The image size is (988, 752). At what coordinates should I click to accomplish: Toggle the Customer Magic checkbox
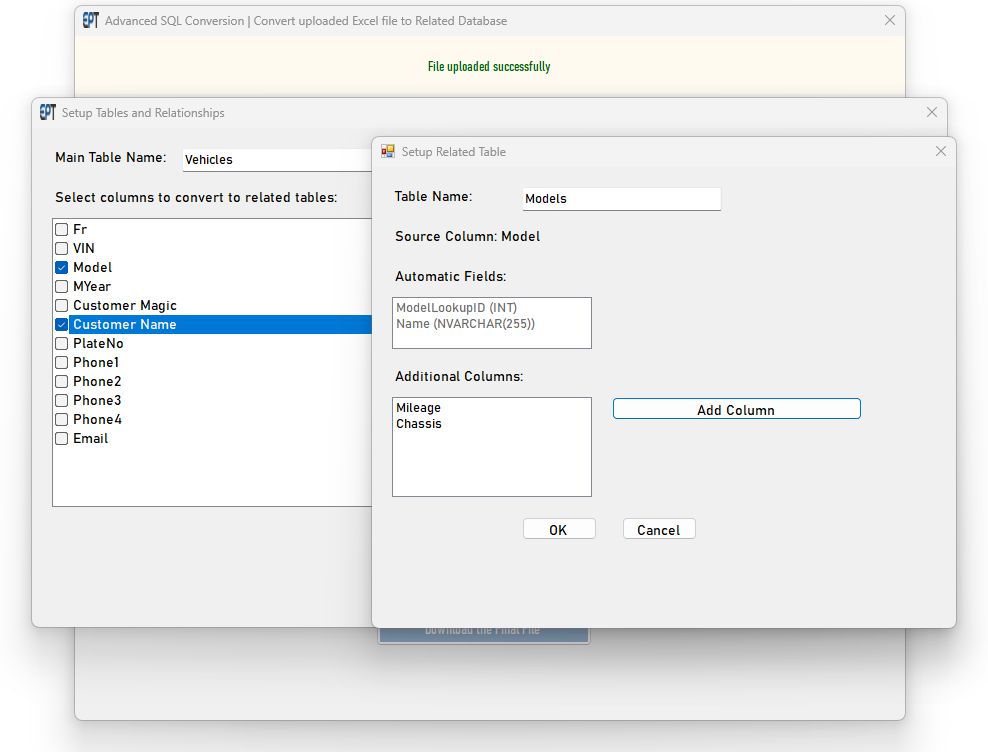62,305
